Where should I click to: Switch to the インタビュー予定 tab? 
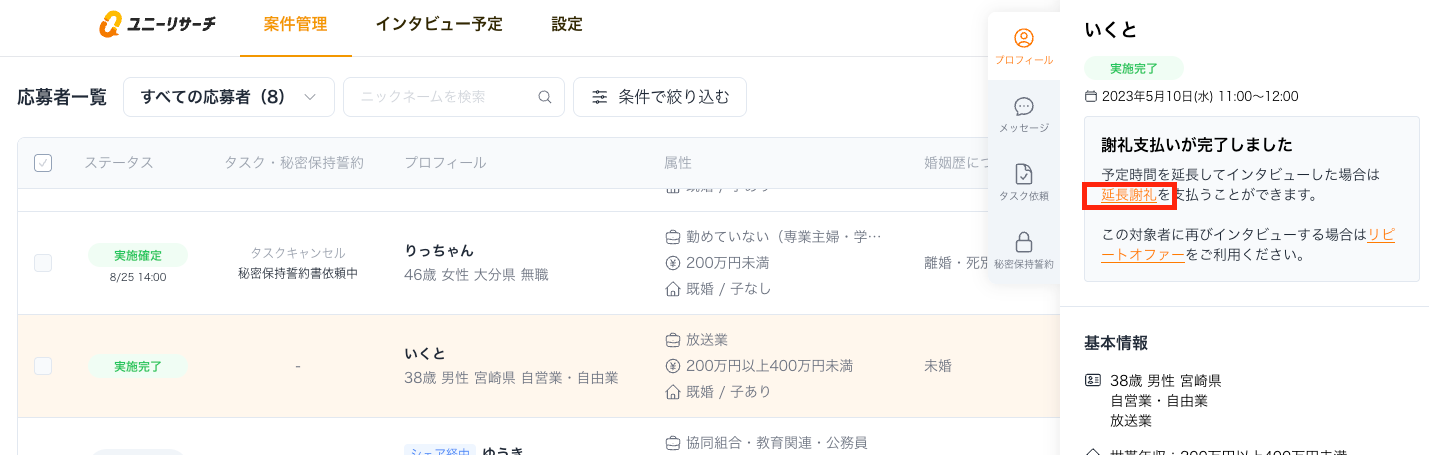439,25
